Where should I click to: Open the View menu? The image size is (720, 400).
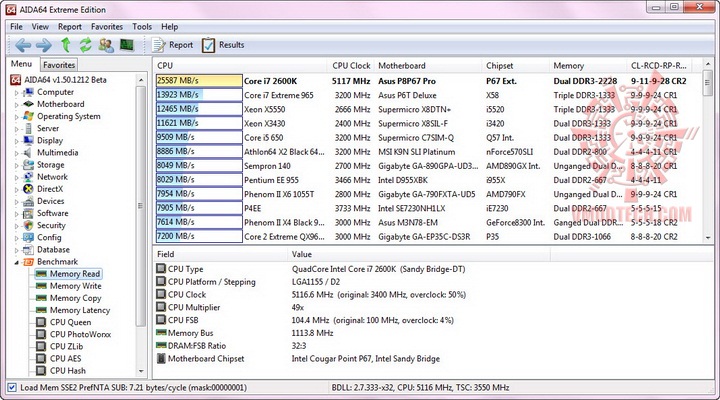pyautogui.click(x=40, y=27)
